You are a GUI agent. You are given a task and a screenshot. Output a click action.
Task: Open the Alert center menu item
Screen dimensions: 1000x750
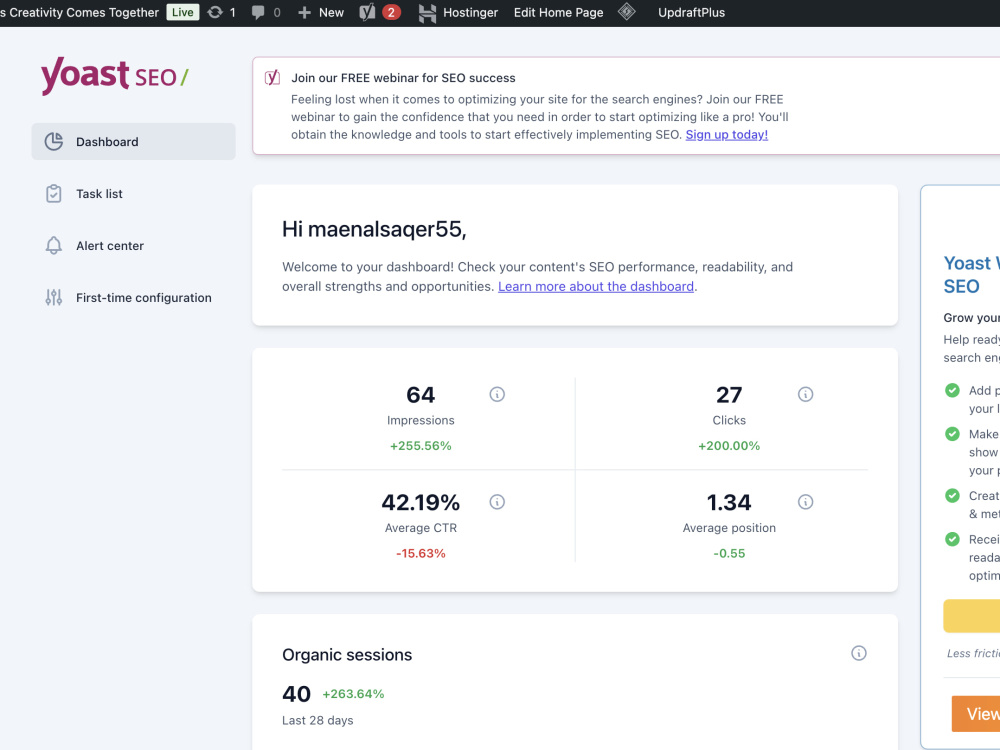(133, 246)
